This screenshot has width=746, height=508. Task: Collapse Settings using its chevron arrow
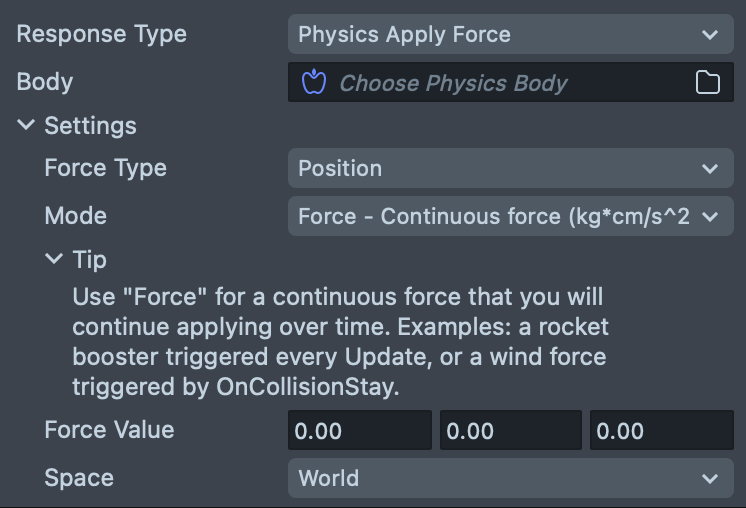tap(25, 126)
